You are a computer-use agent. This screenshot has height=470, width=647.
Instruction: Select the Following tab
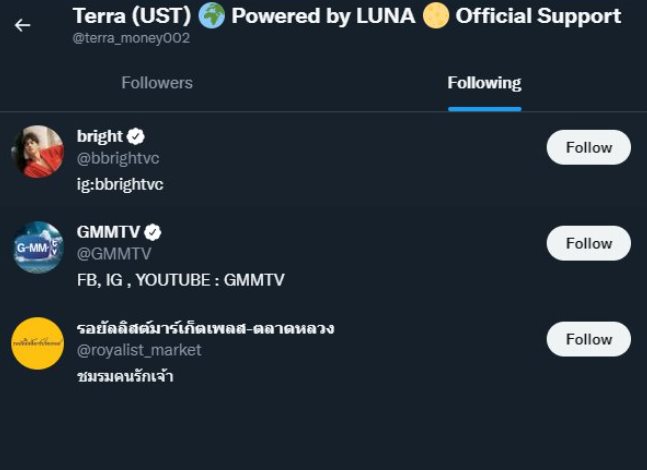click(484, 83)
